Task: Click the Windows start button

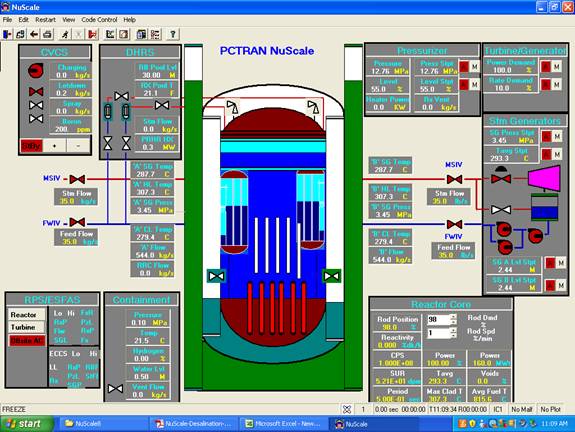Action: coord(26,424)
